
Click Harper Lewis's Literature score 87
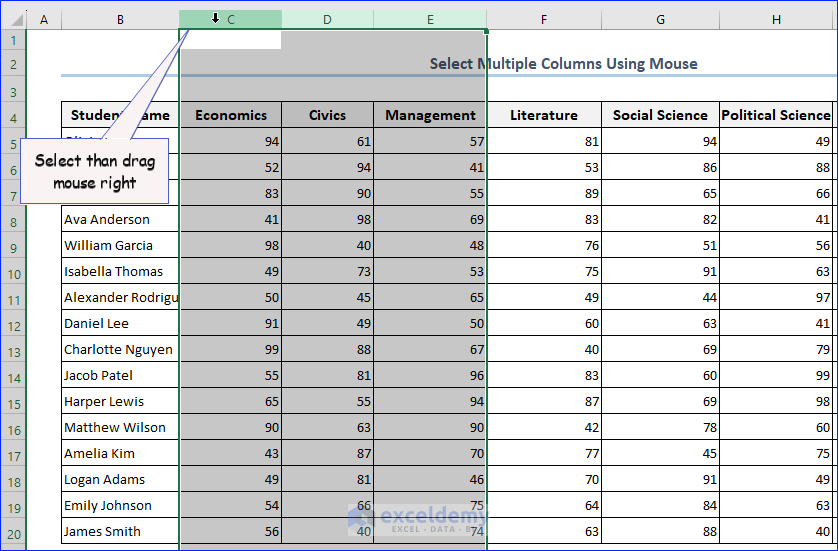tap(544, 401)
